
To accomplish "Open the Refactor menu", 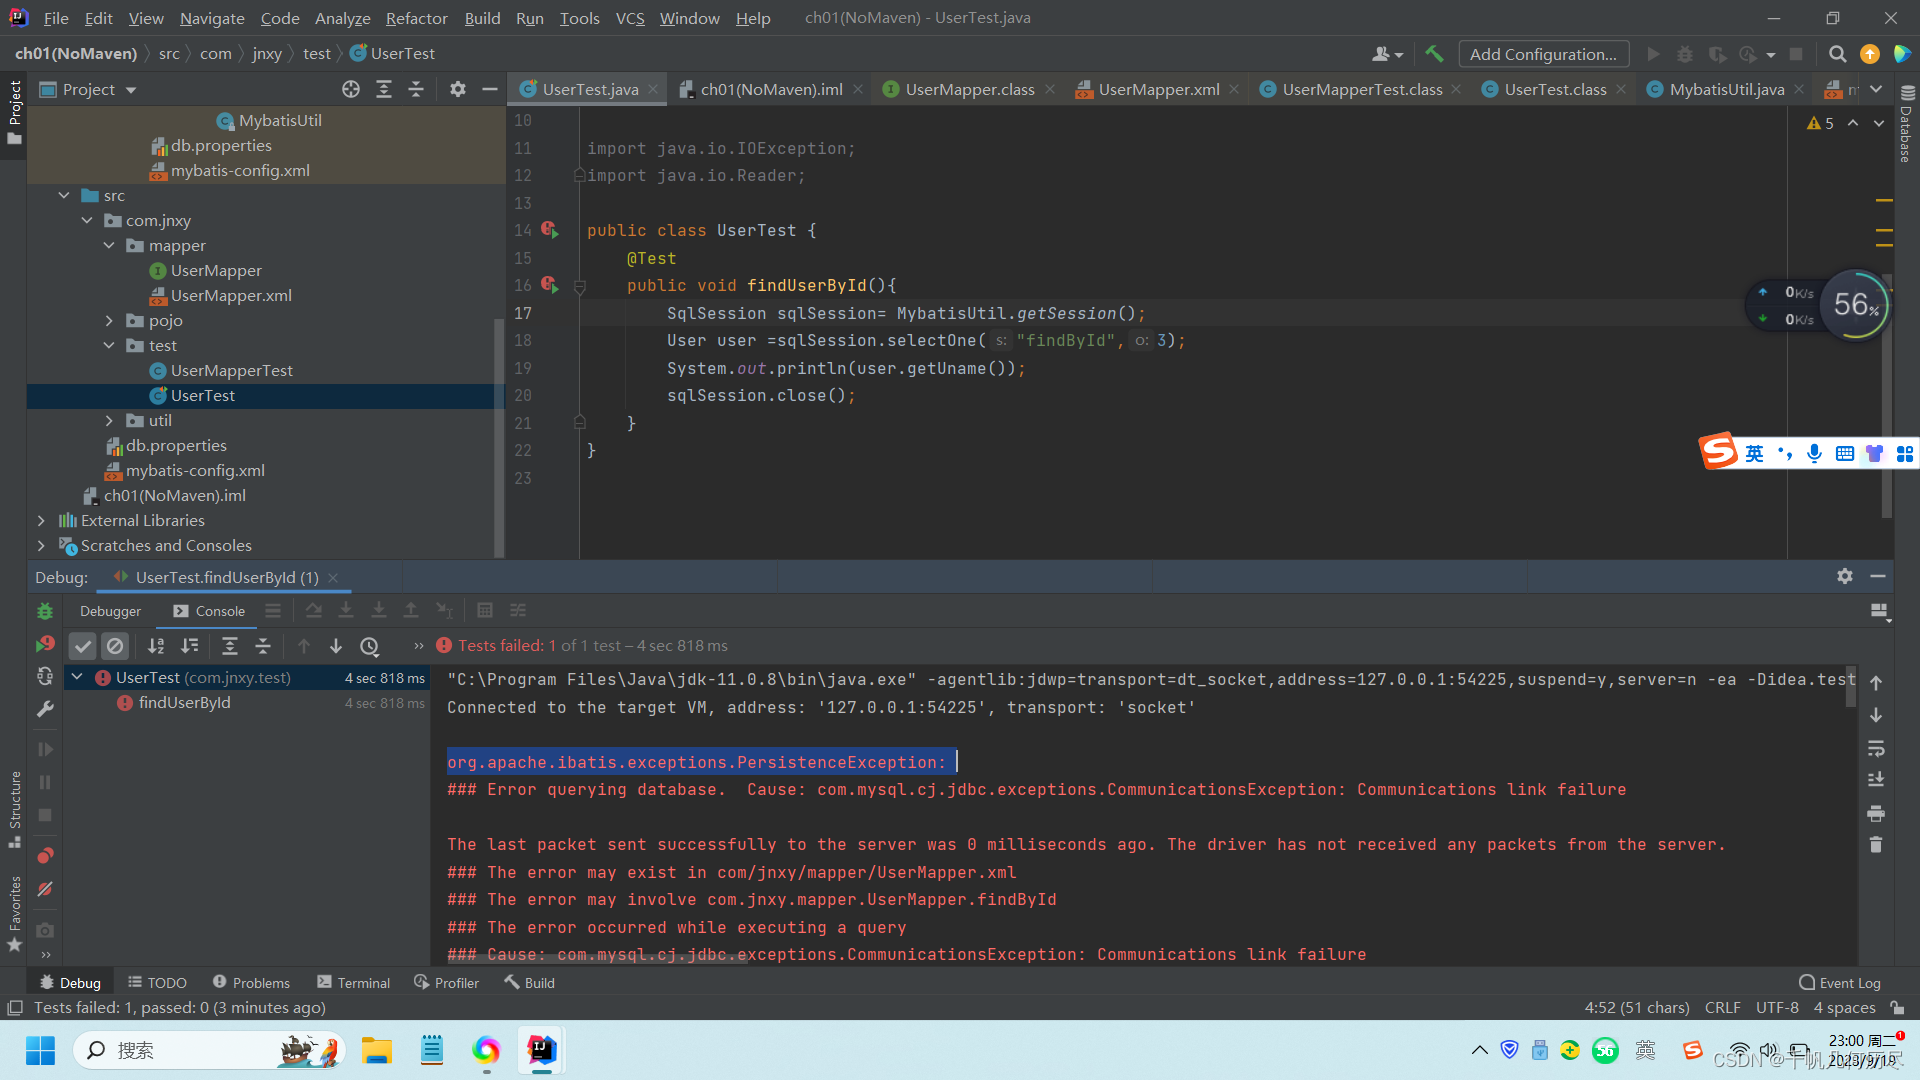I will point(415,18).
